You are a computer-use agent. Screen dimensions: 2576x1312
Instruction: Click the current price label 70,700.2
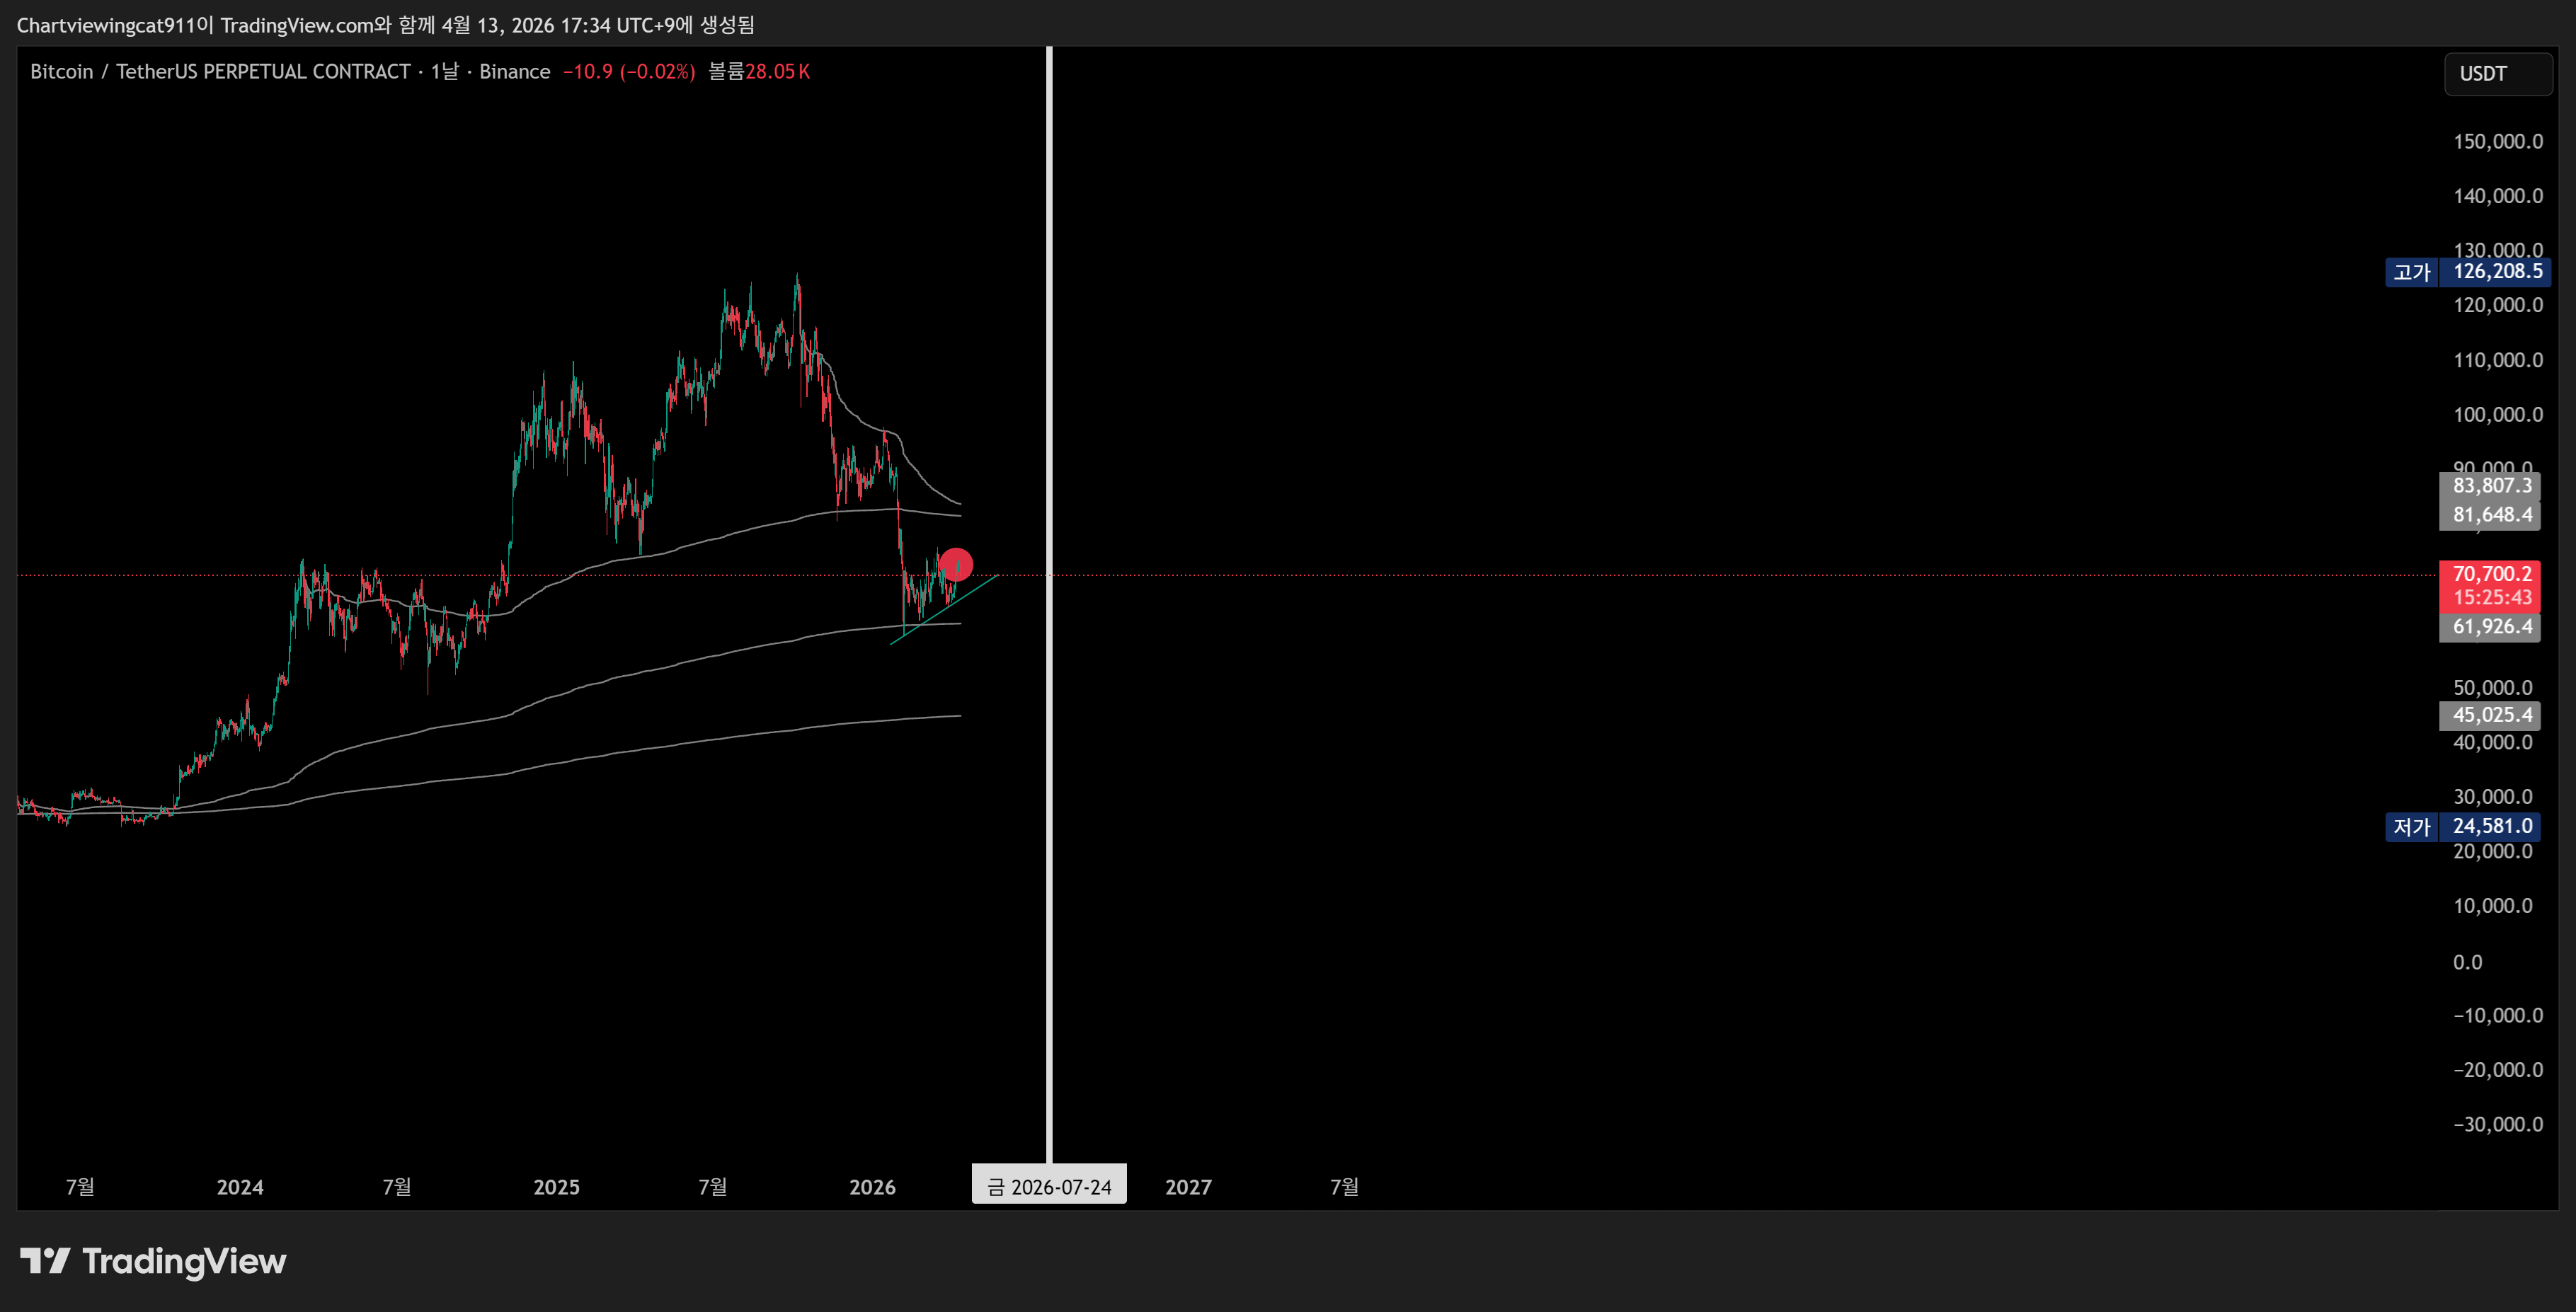[x=2491, y=574]
